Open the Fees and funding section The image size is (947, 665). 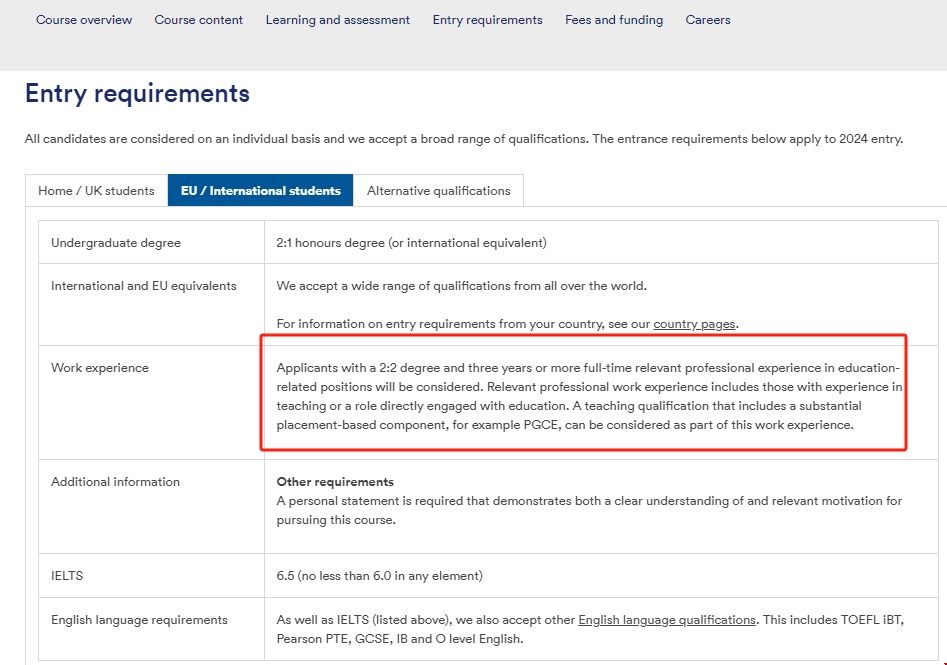[613, 20]
